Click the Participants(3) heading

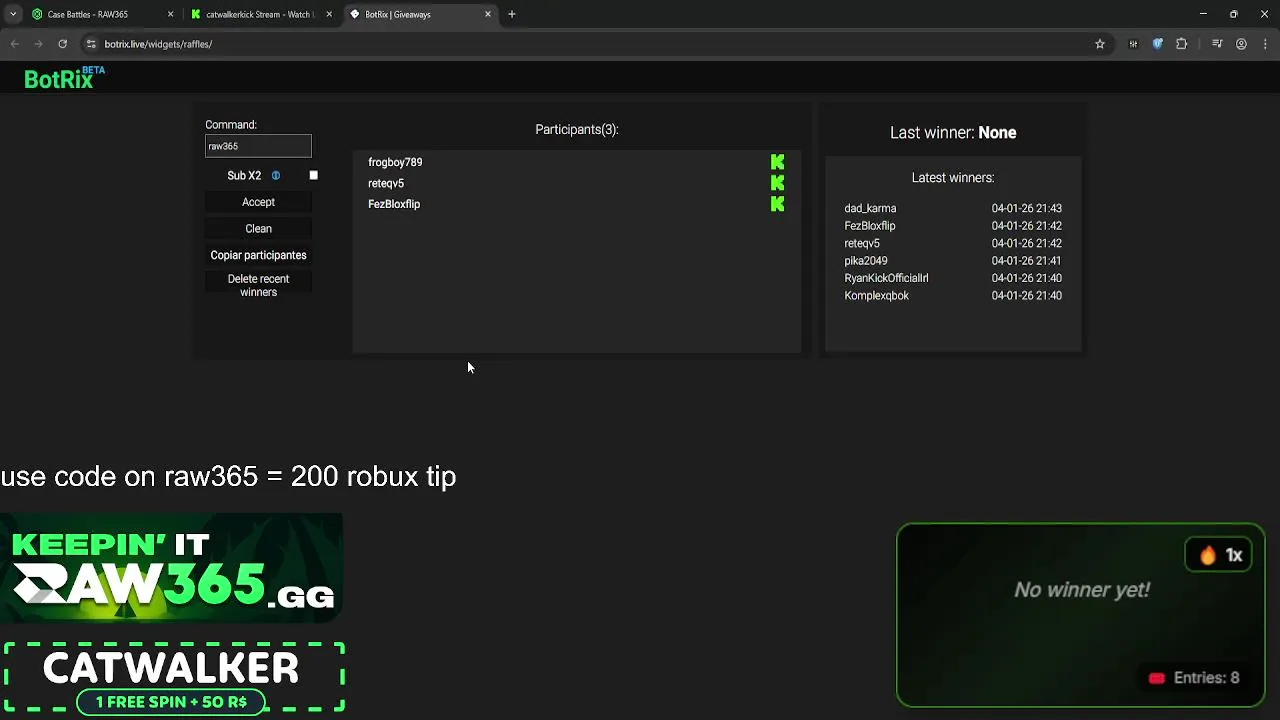click(577, 130)
